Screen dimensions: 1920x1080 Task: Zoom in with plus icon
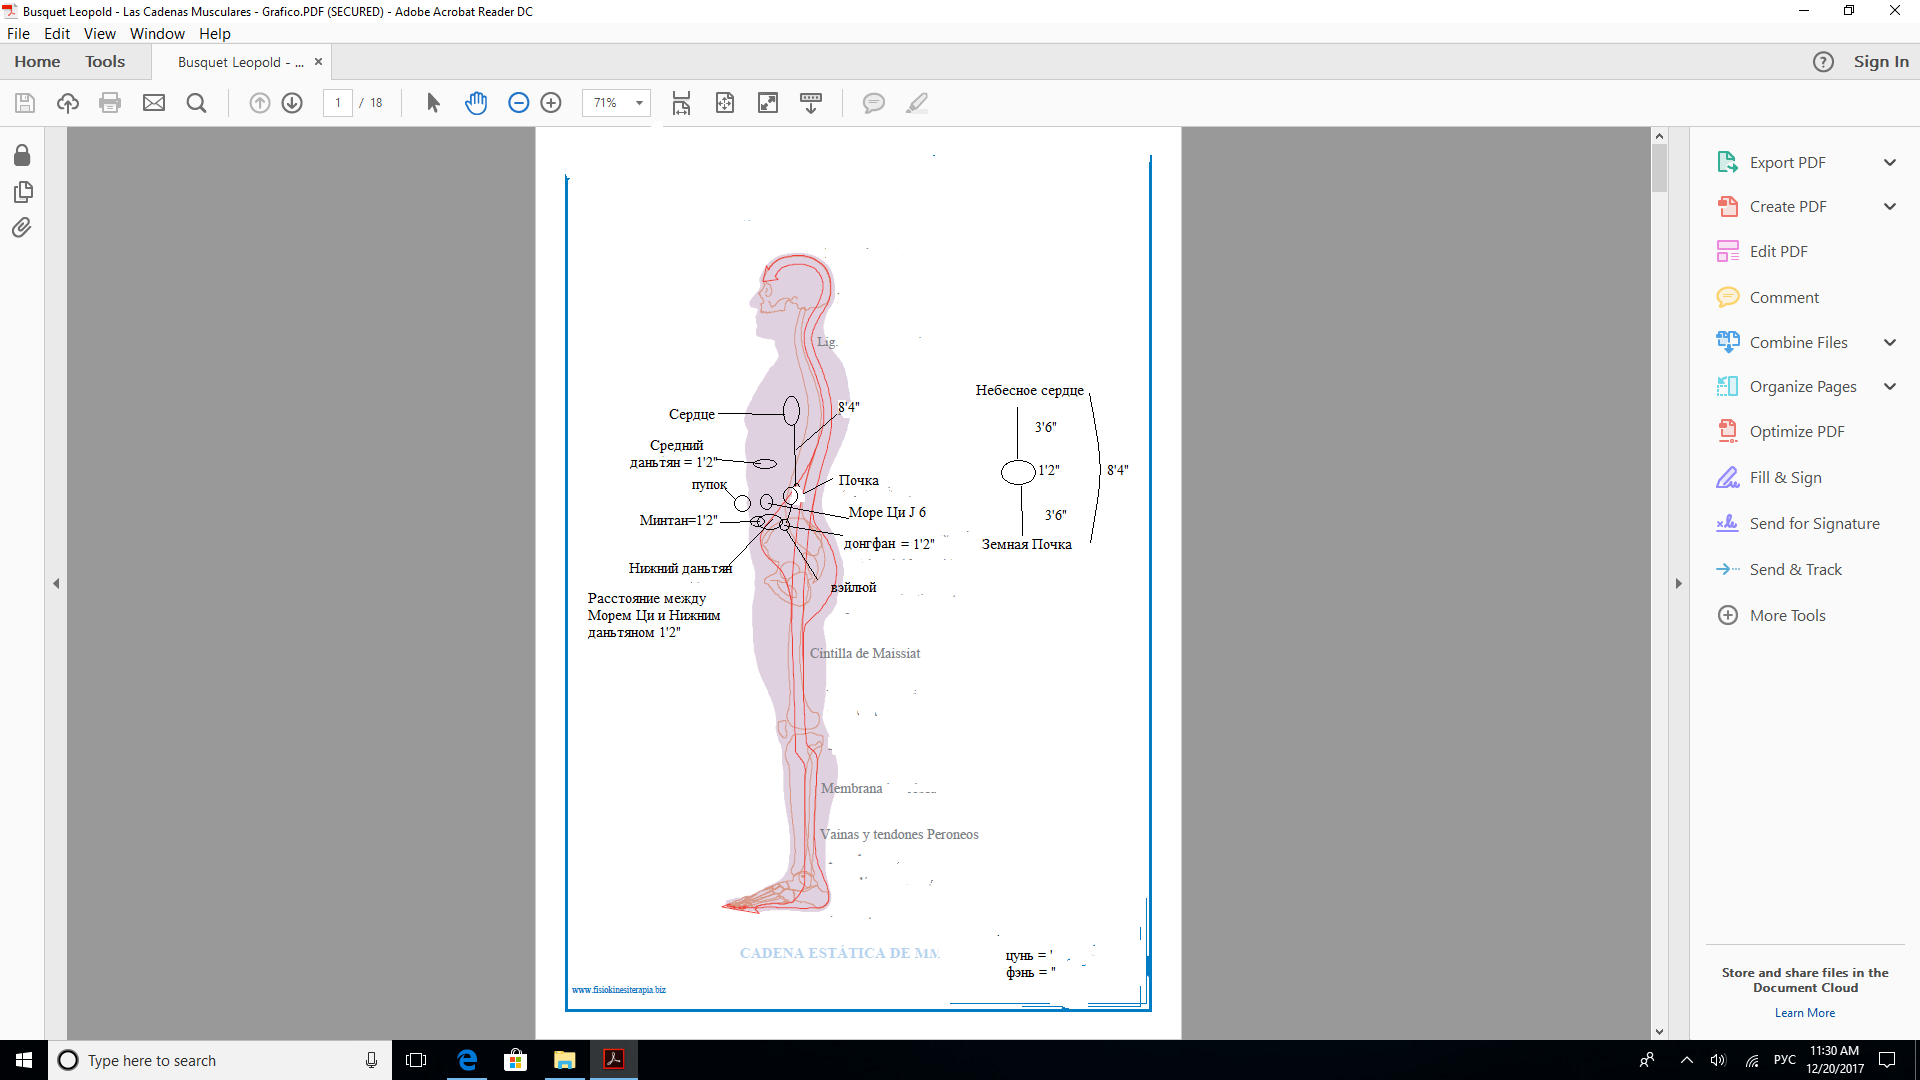coord(551,103)
